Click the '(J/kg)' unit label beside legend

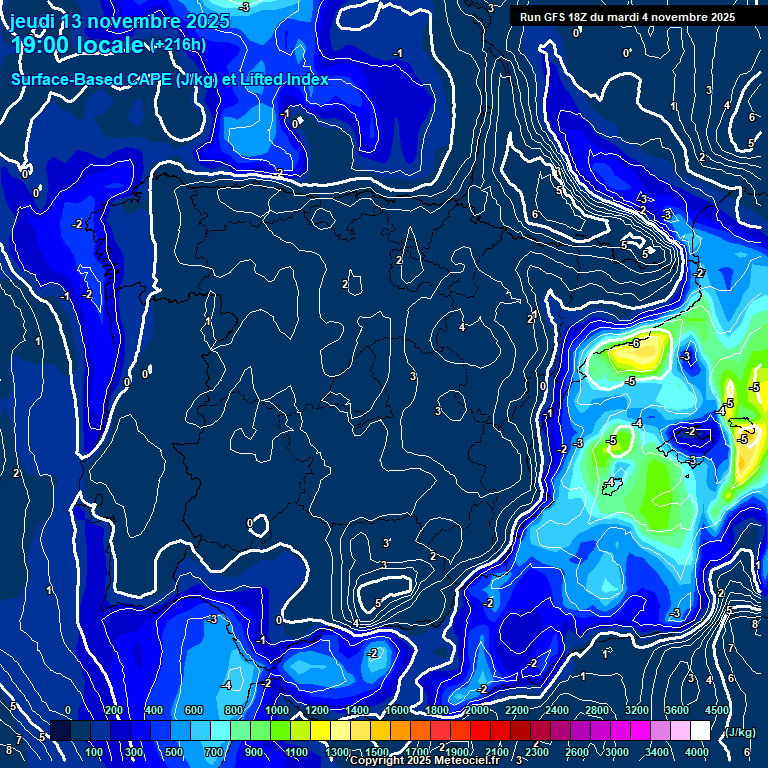tap(740, 732)
